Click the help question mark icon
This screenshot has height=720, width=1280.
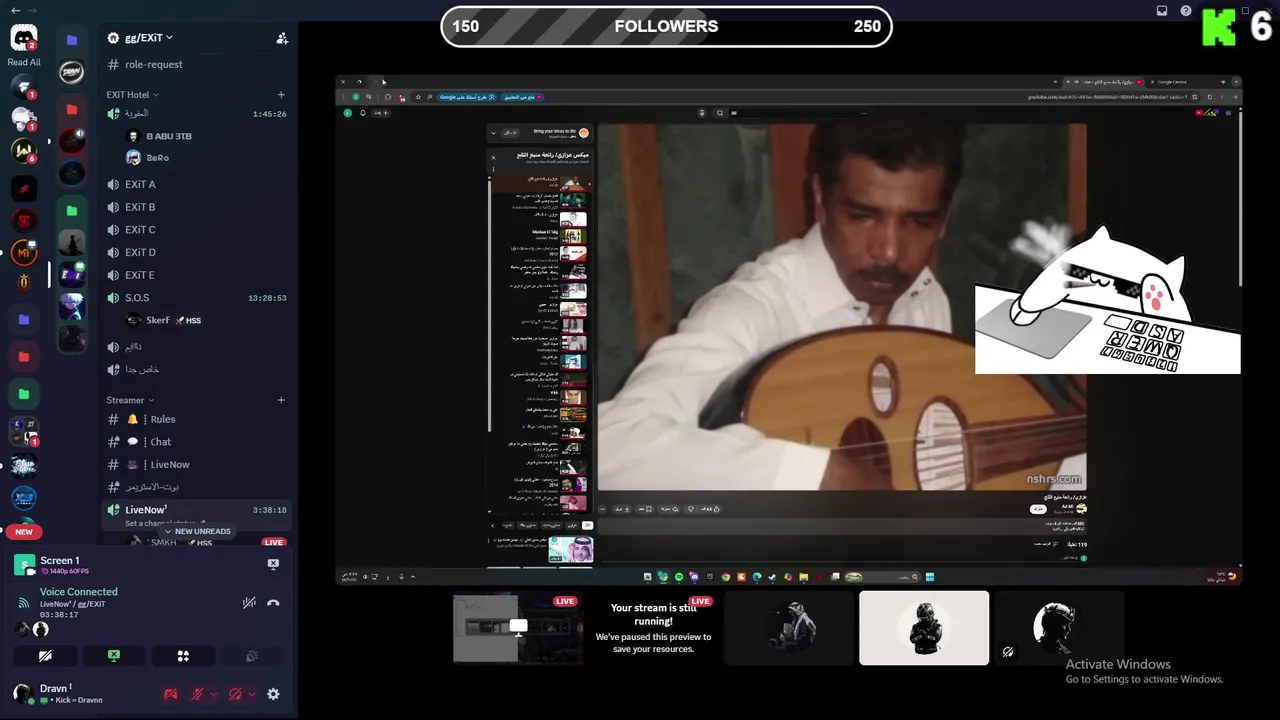click(x=1186, y=11)
